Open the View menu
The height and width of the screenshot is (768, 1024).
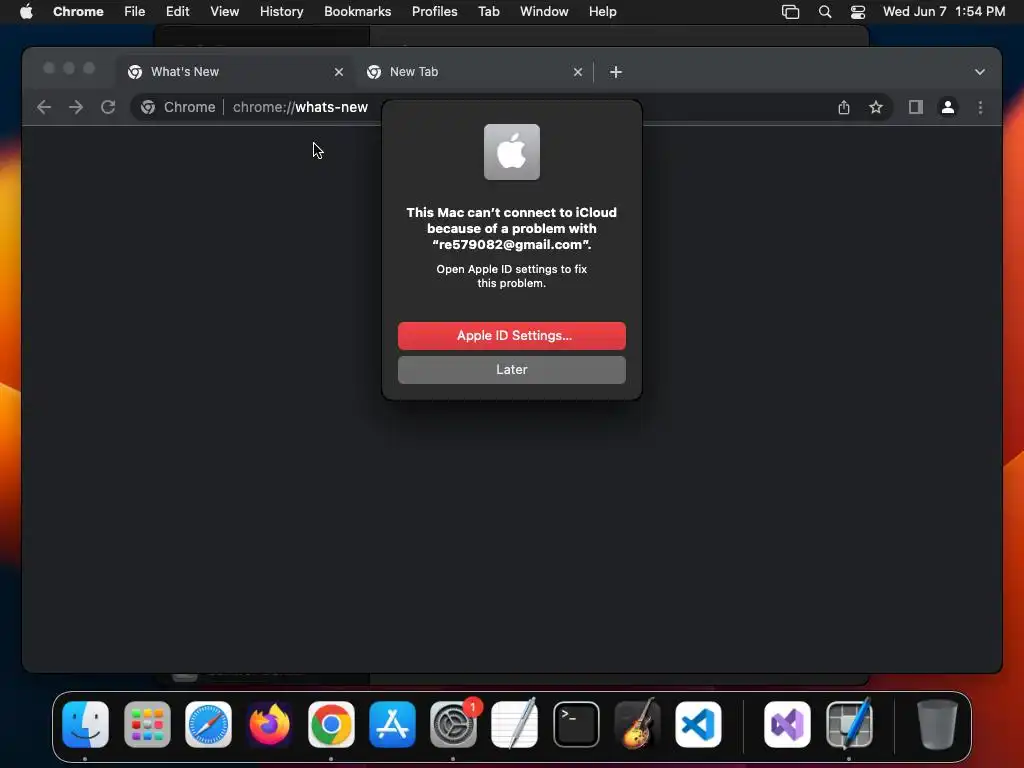click(224, 11)
